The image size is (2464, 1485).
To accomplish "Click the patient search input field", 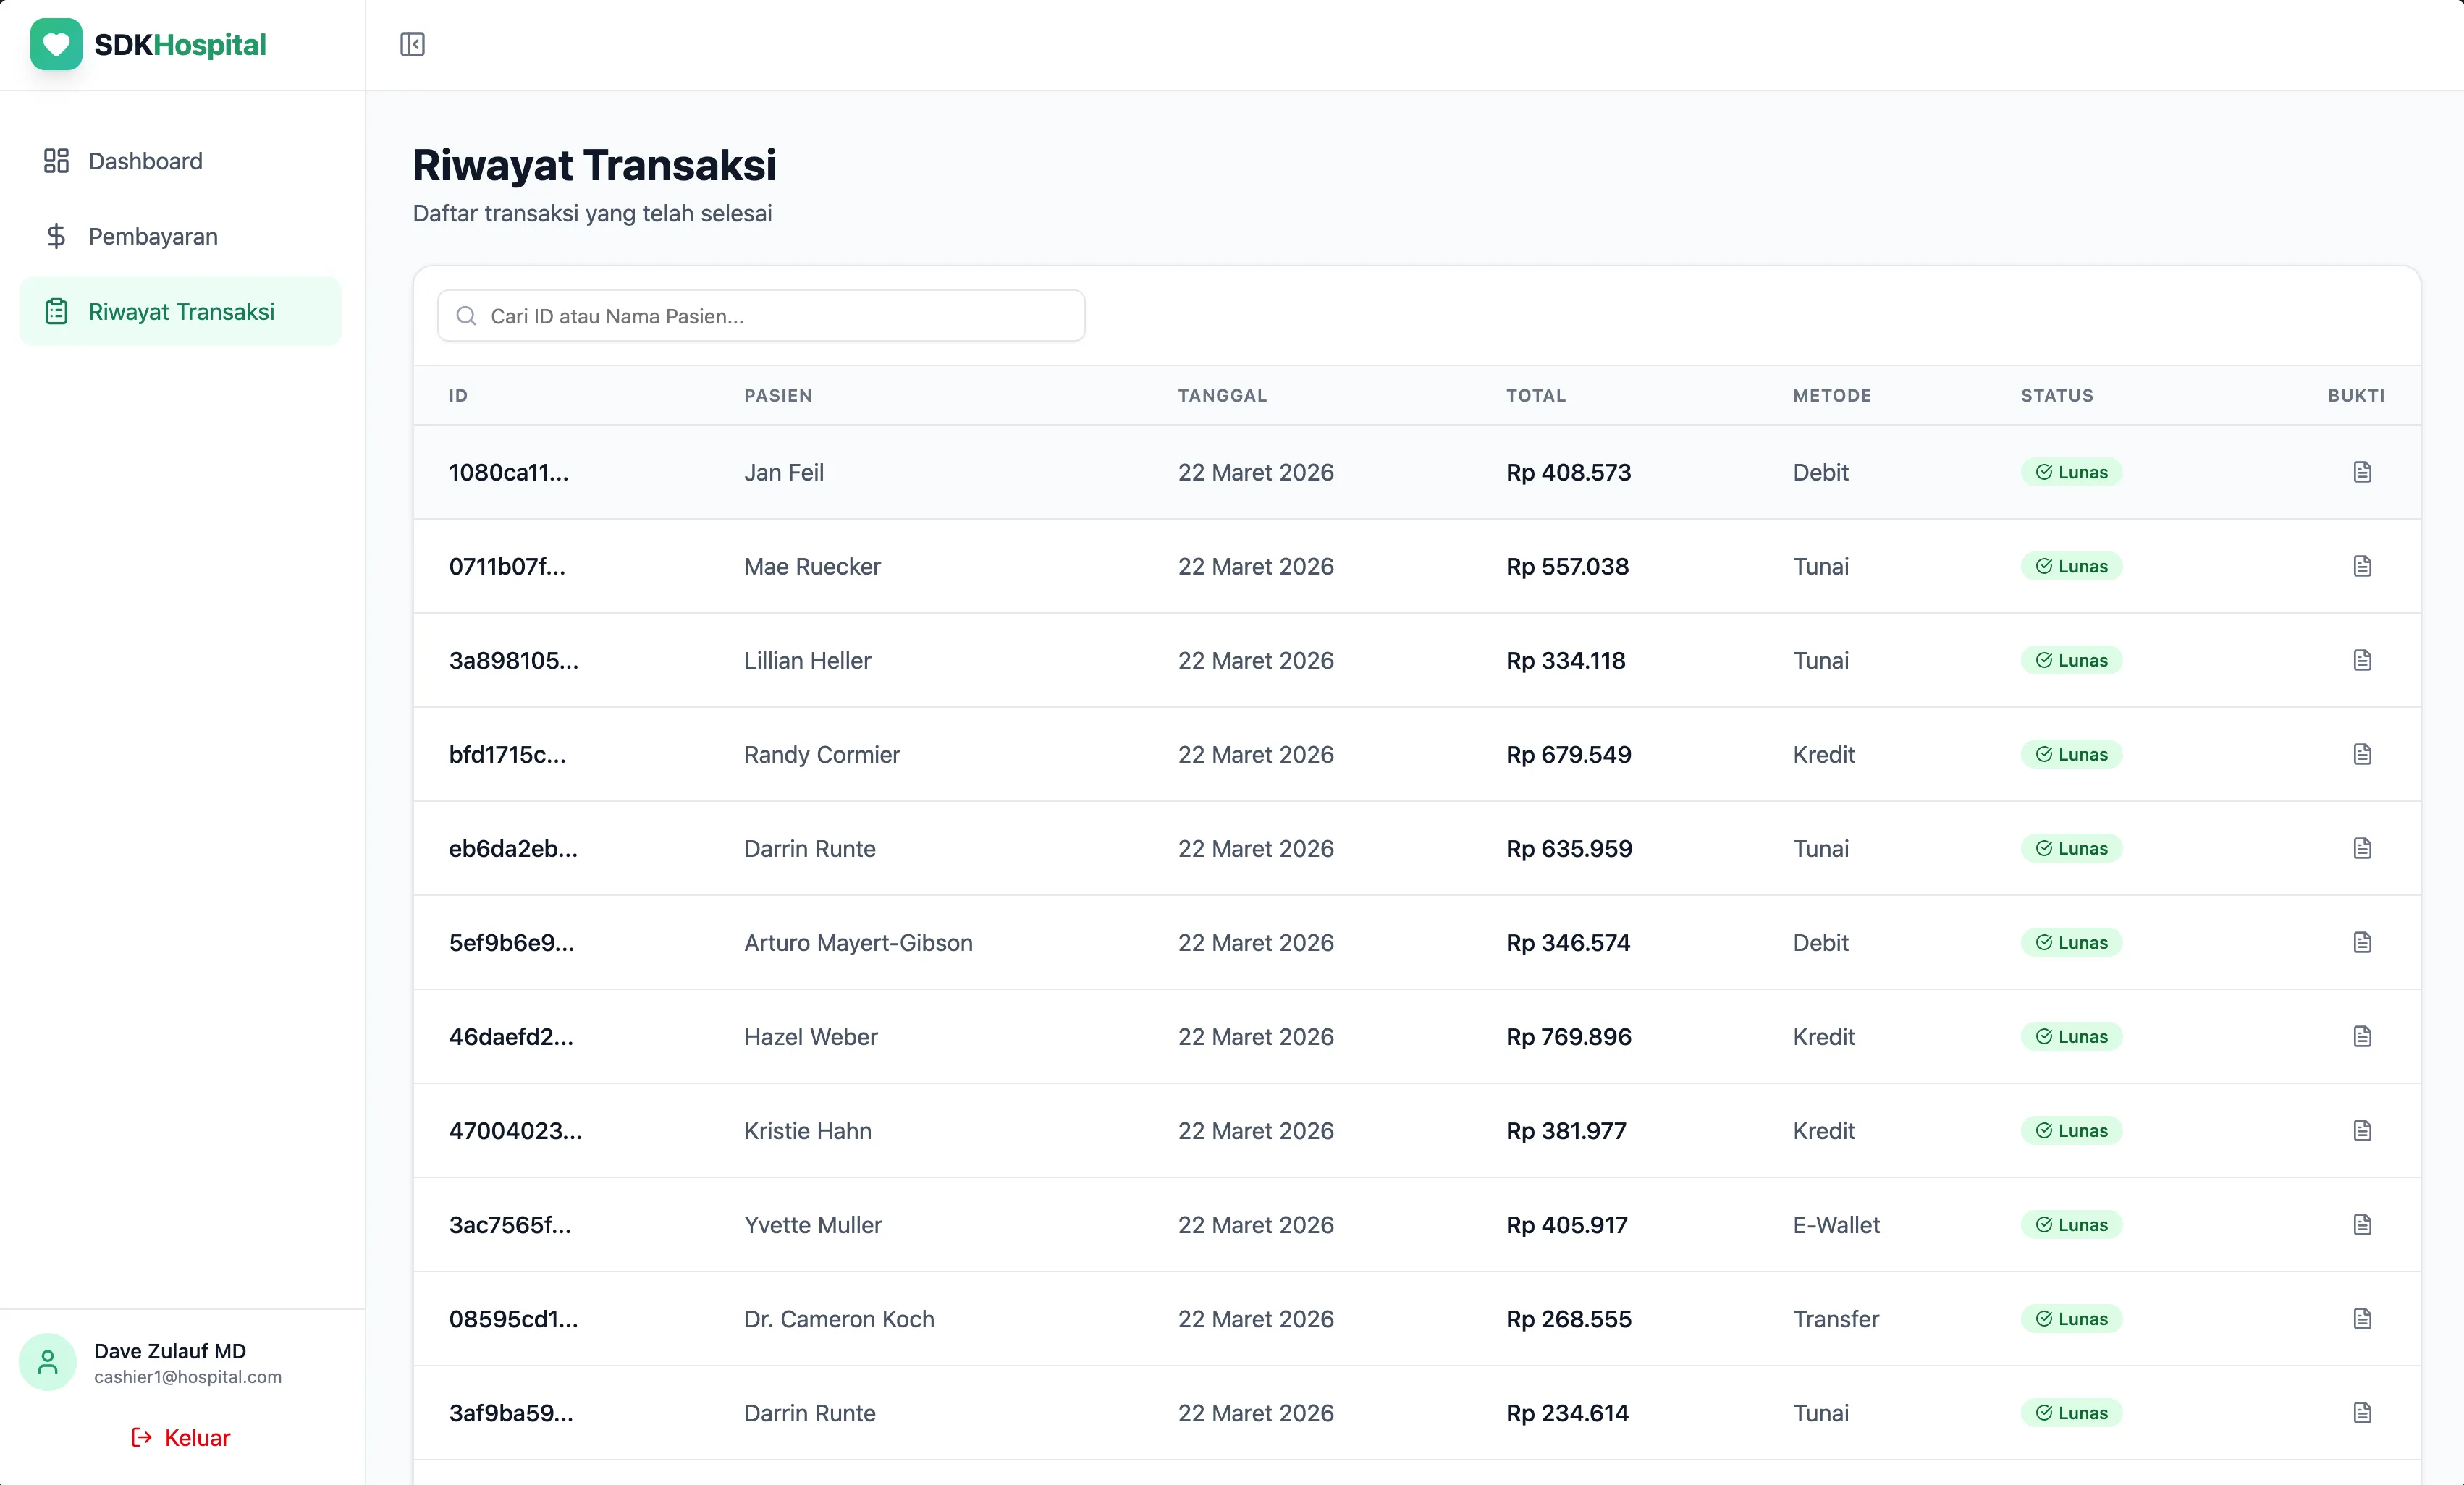I will (x=760, y=315).
